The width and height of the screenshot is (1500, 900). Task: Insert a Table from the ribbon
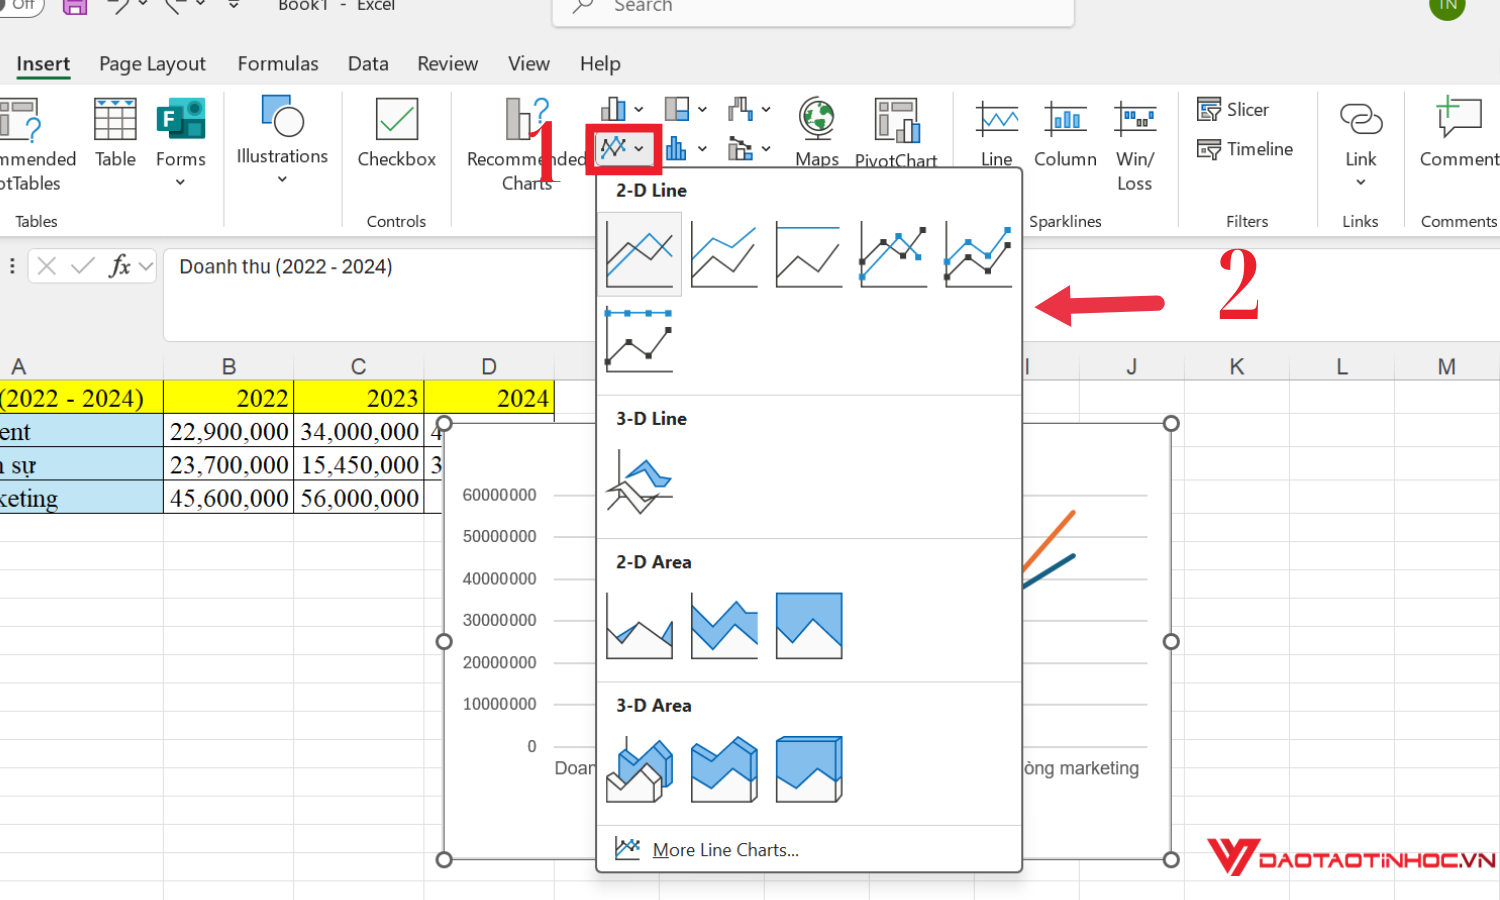coord(115,133)
